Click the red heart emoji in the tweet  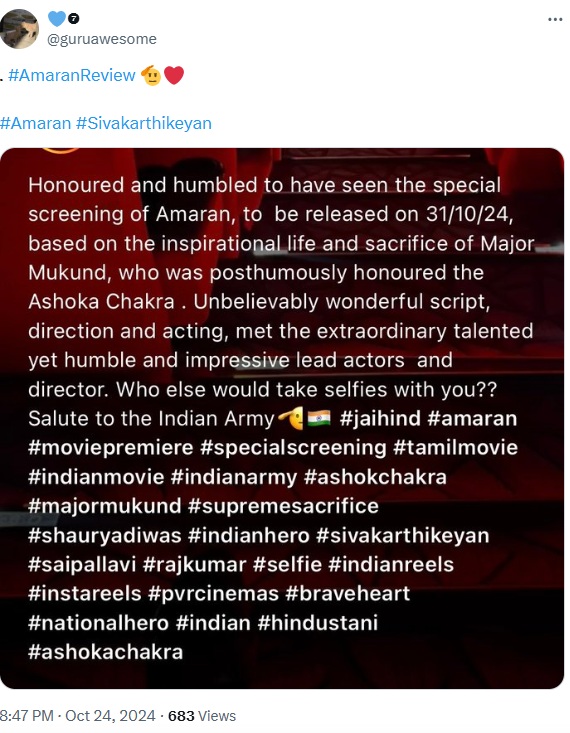coord(174,75)
